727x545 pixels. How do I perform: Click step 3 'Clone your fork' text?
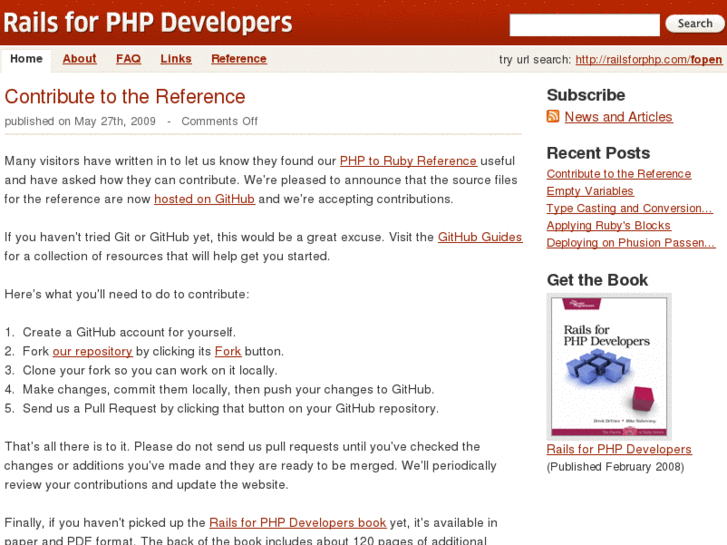click(x=150, y=370)
